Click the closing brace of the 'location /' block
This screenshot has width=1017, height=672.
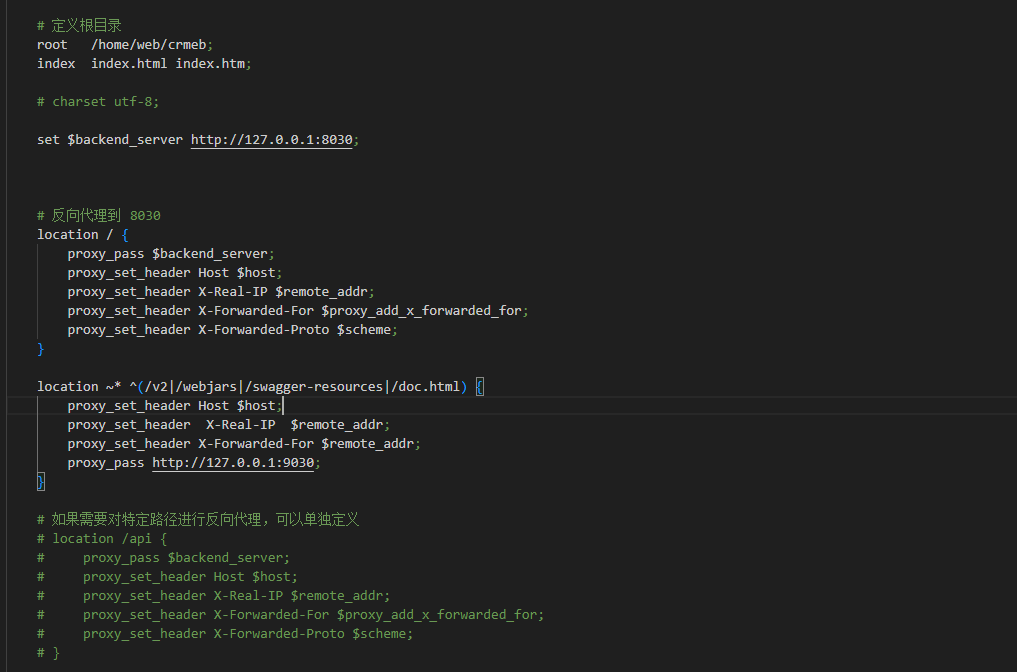[x=41, y=349]
